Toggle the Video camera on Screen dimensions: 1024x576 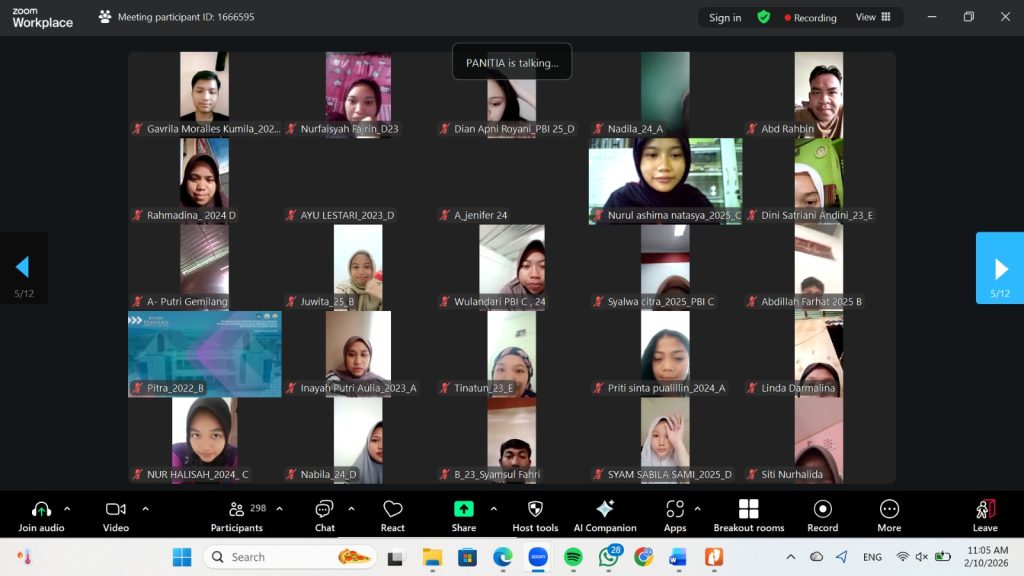(x=116, y=510)
